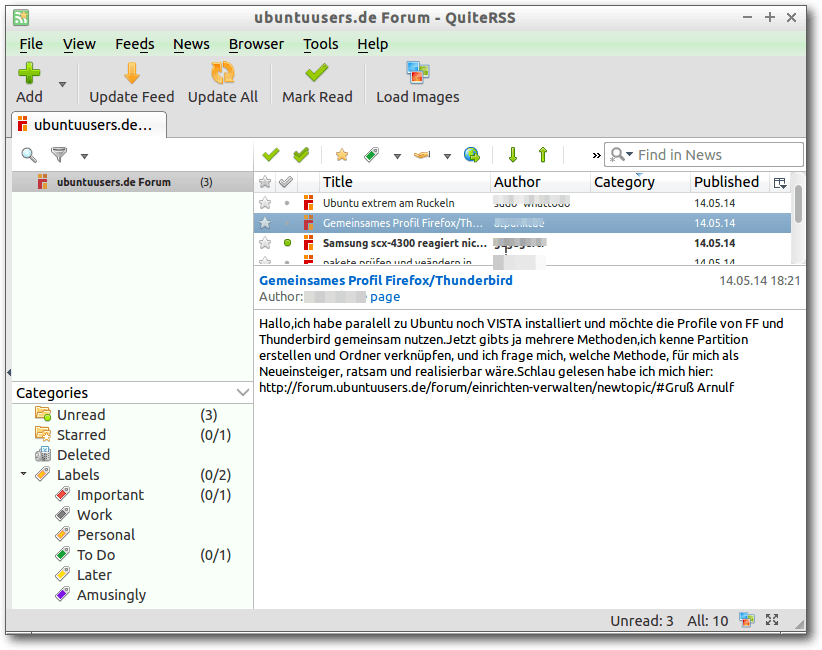
Task: Open news in external browser globe icon
Action: pos(472,155)
